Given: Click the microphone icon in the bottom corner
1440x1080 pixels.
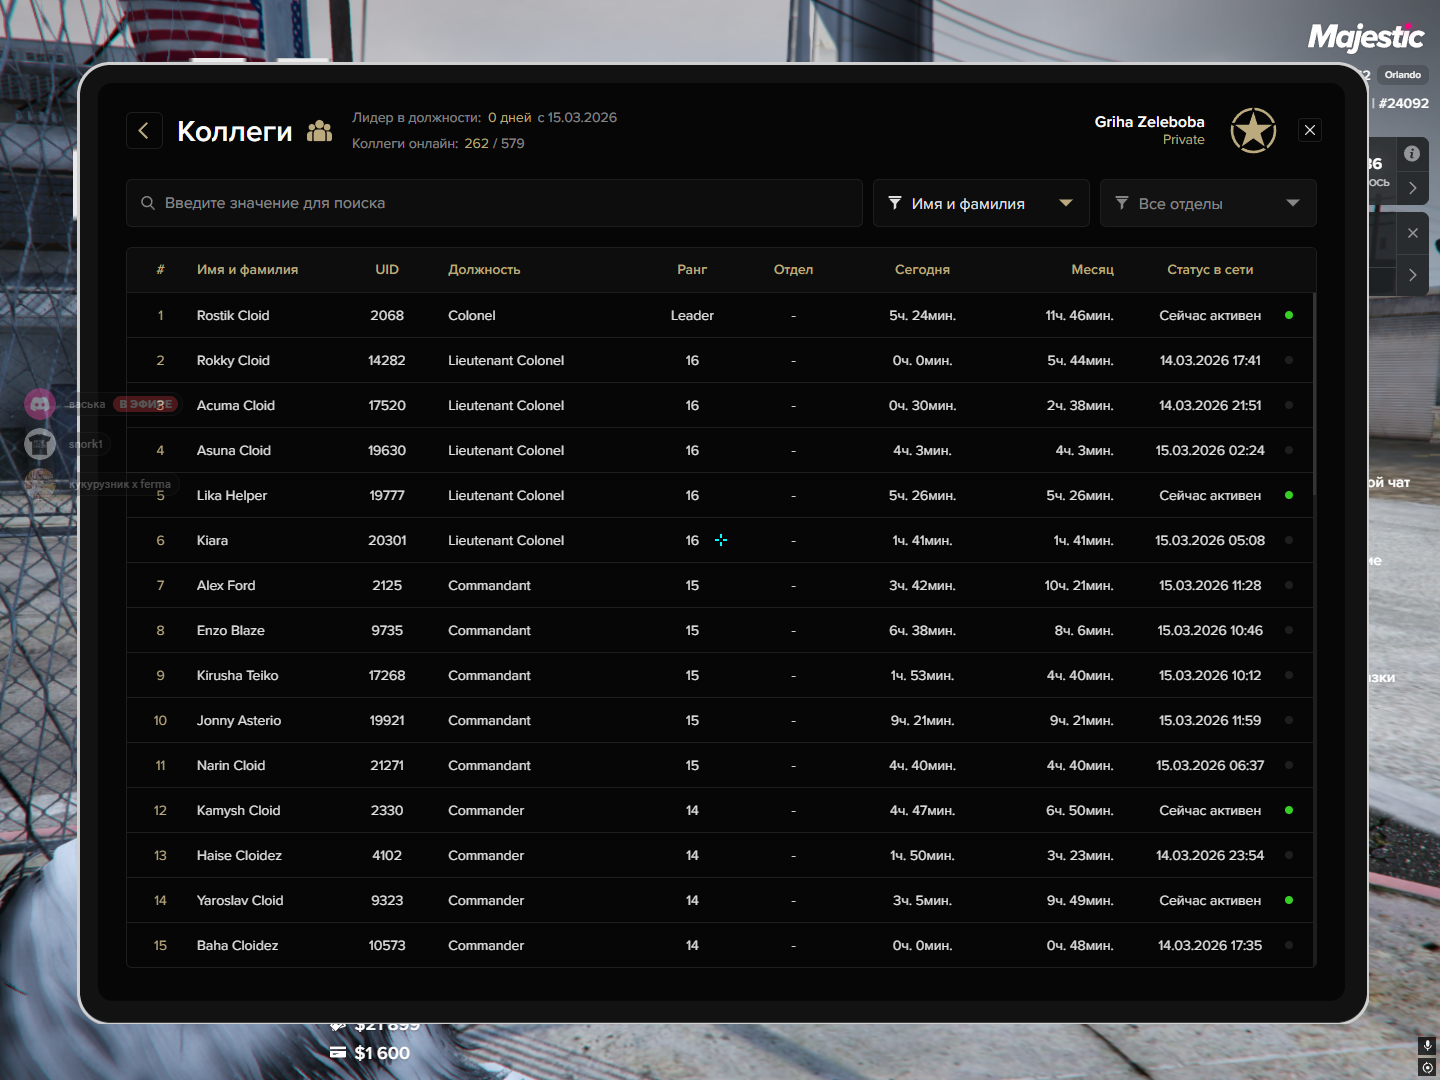Looking at the screenshot, I should tap(1427, 1045).
